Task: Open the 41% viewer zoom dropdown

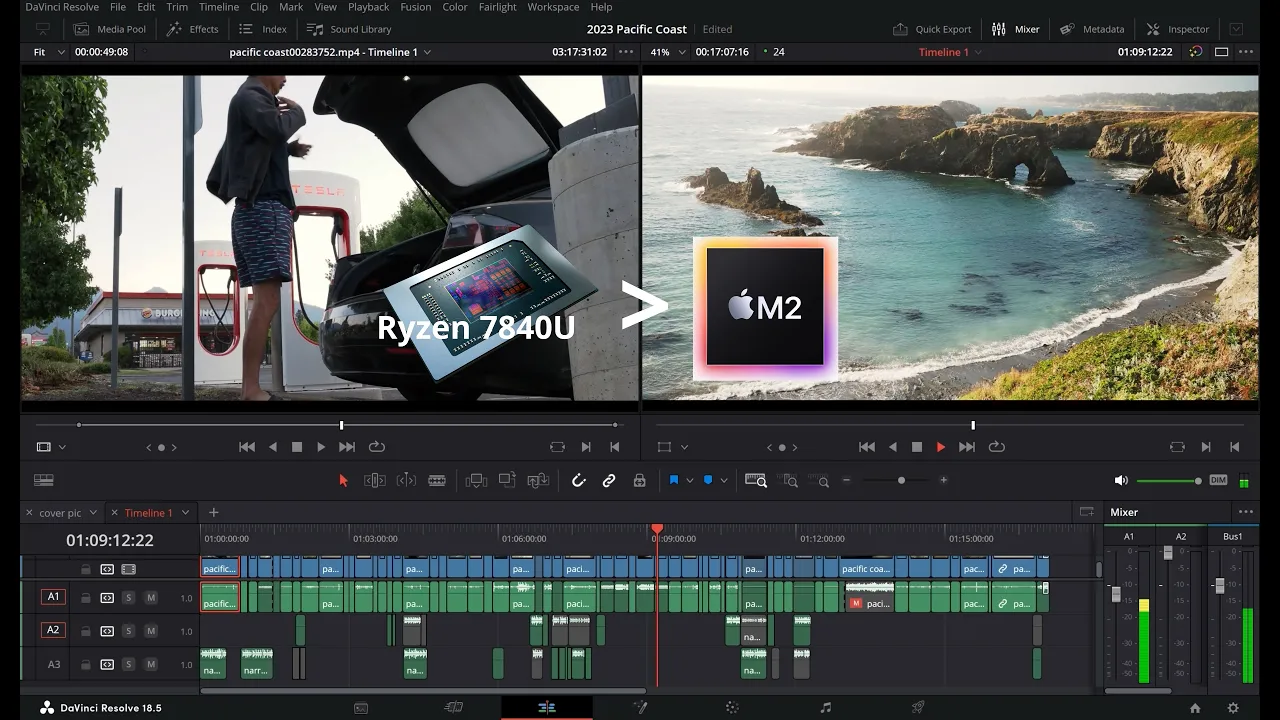Action: tap(668, 52)
